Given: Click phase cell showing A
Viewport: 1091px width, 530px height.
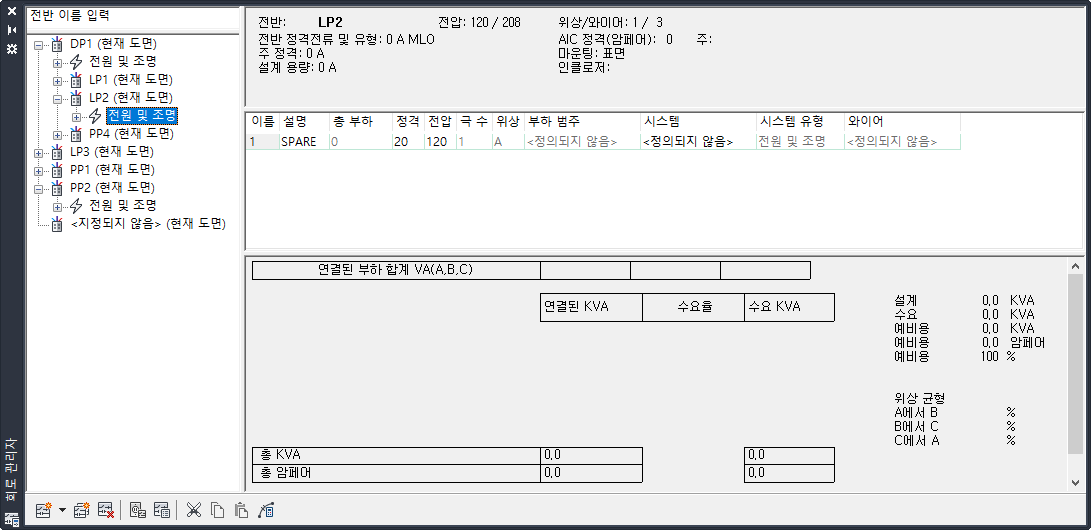Looking at the screenshot, I should 508,141.
